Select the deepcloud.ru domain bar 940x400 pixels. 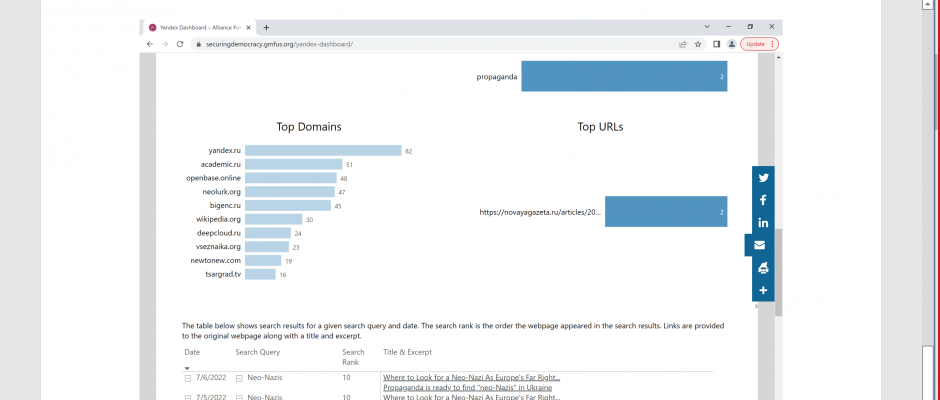click(x=268, y=233)
